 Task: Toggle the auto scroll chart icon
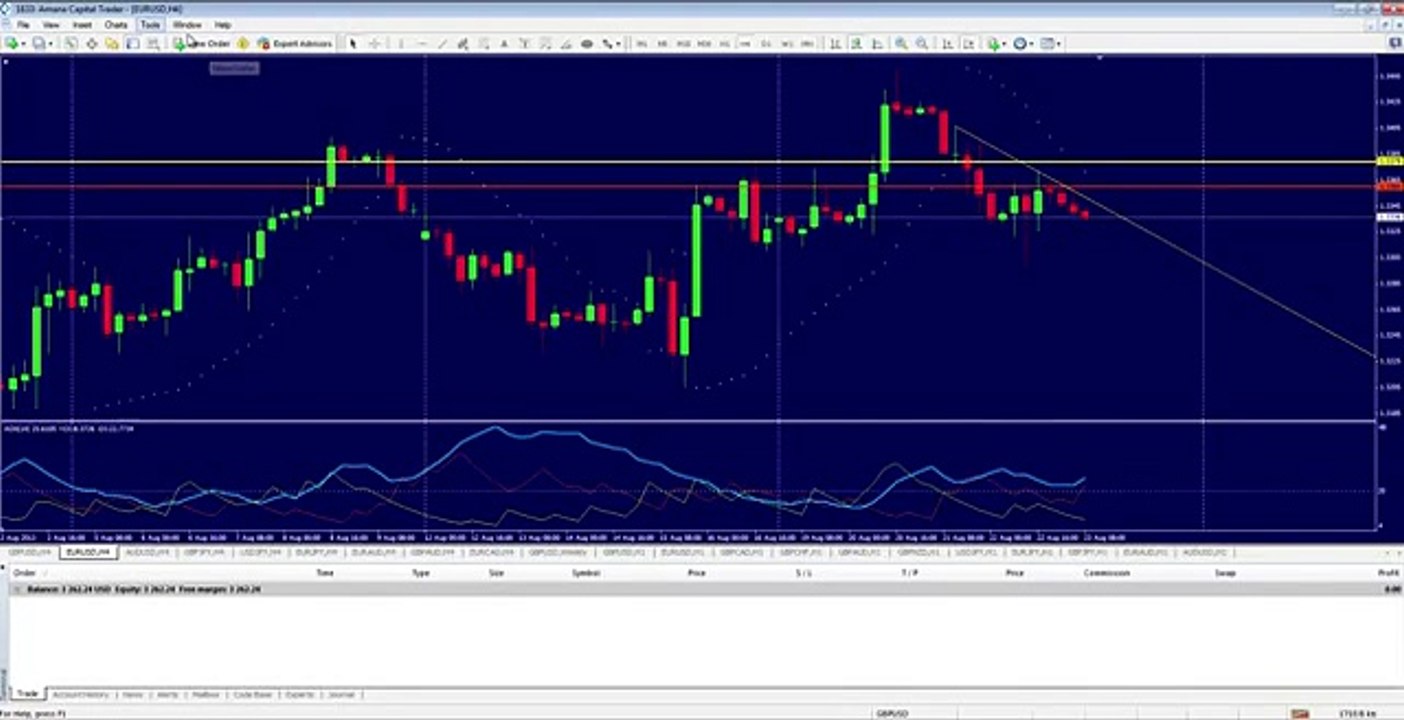(947, 43)
